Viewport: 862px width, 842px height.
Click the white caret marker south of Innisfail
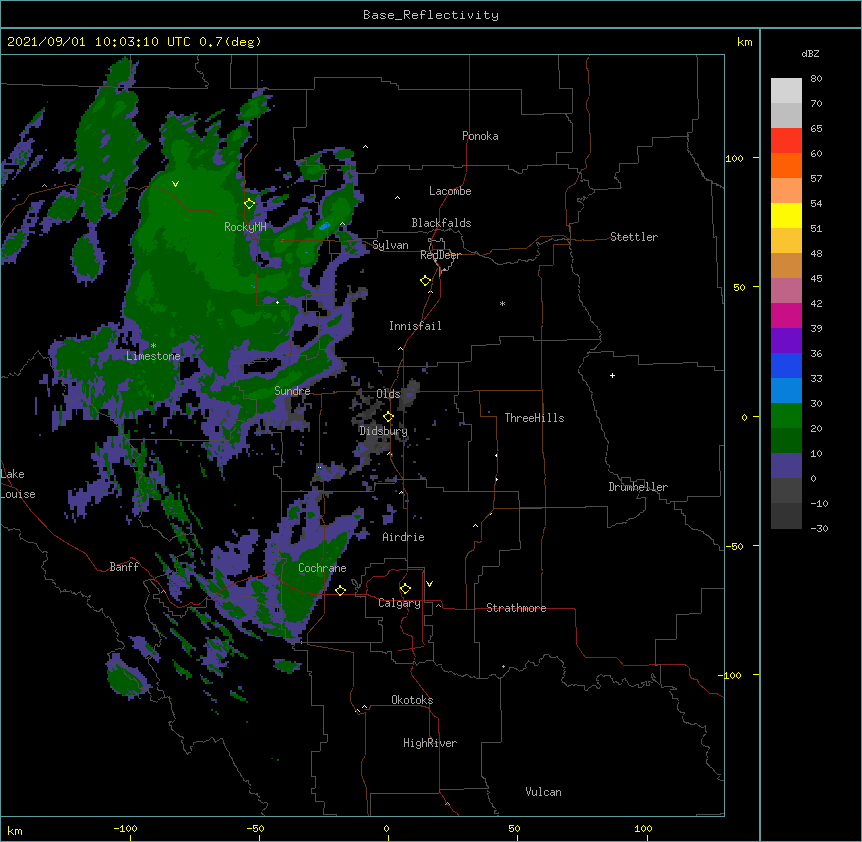[400, 348]
